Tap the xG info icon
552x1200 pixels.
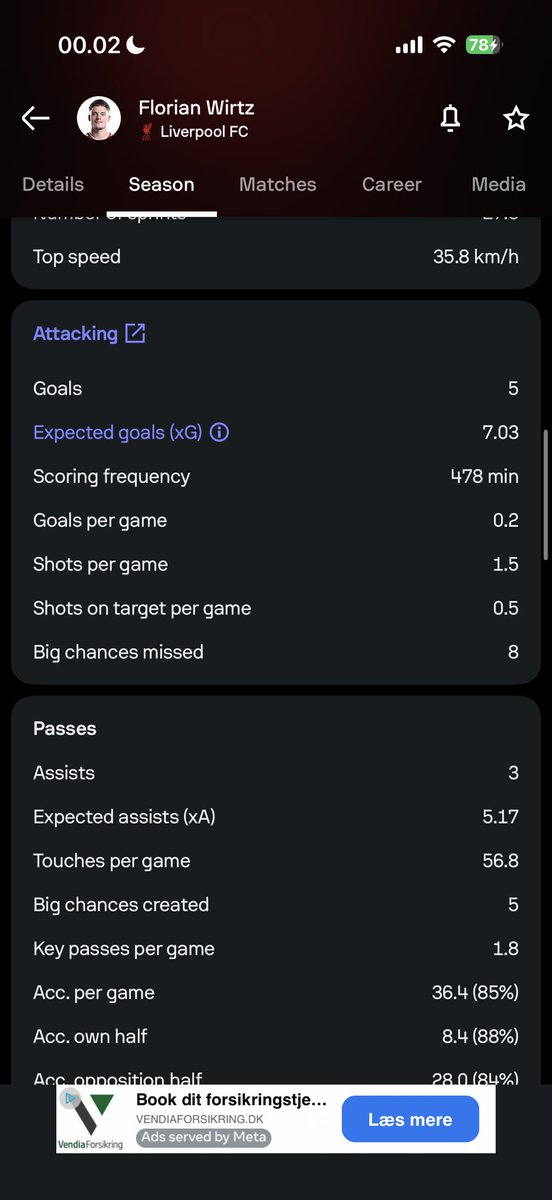tap(219, 433)
